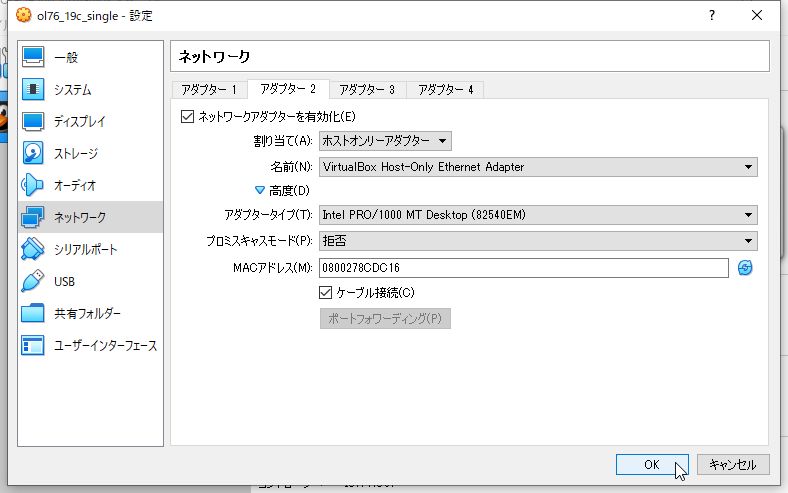The height and width of the screenshot is (493, 788).
Task: Generate a new random MAC address
Action: [745, 268]
